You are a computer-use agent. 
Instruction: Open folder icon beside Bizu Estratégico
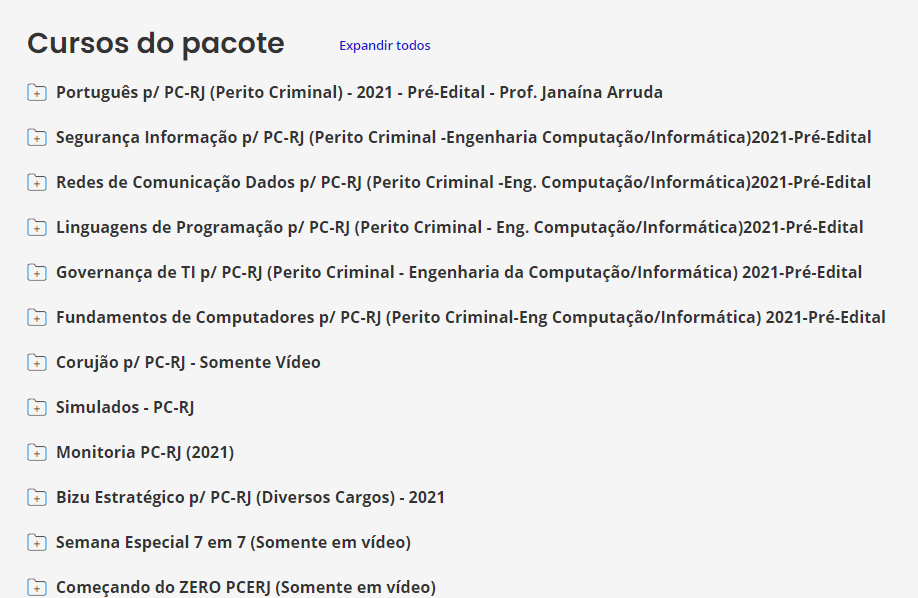tap(37, 498)
